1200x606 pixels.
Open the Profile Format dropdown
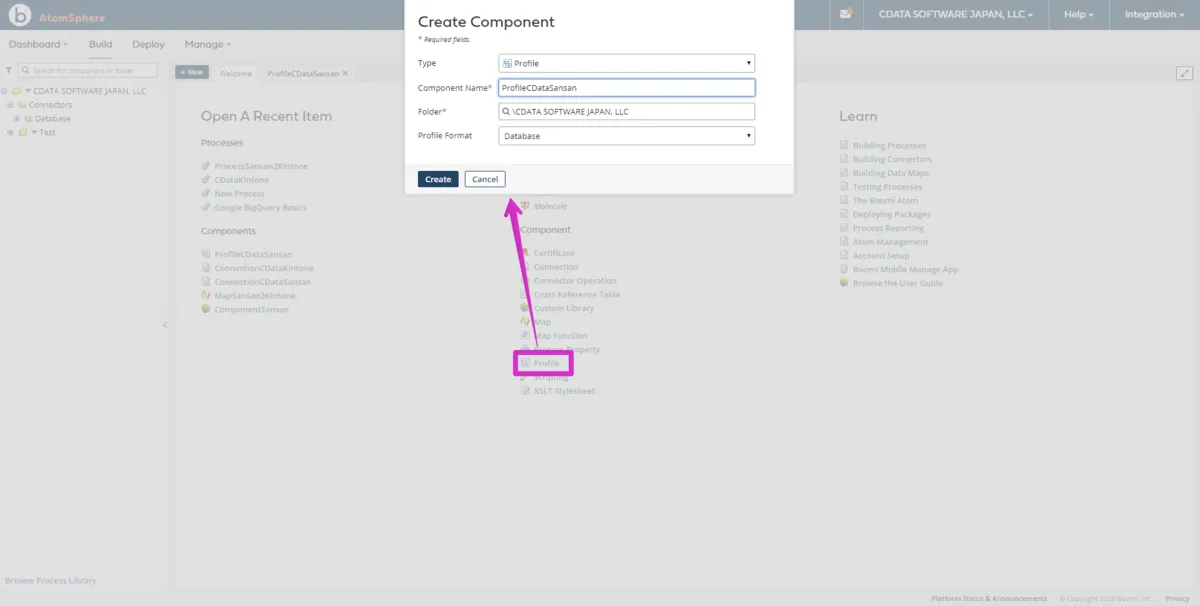[626, 136]
